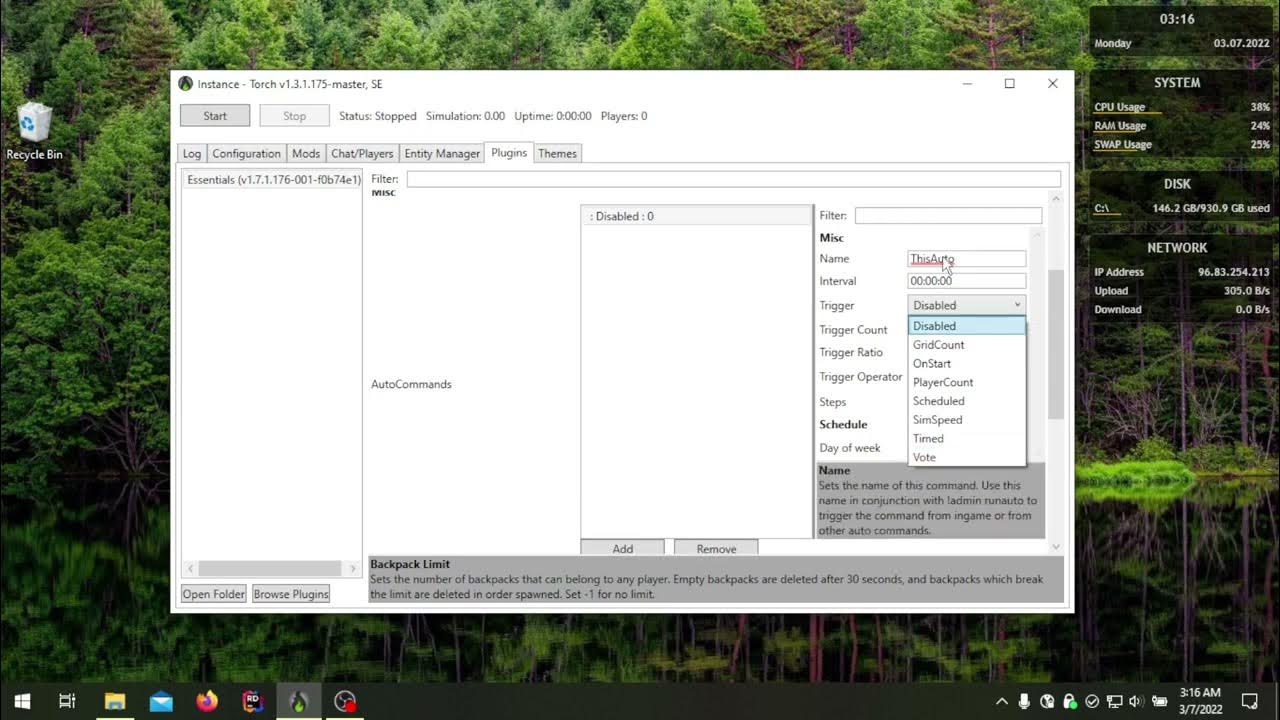
Task: Click Browse Plugins button
Action: (x=291, y=594)
